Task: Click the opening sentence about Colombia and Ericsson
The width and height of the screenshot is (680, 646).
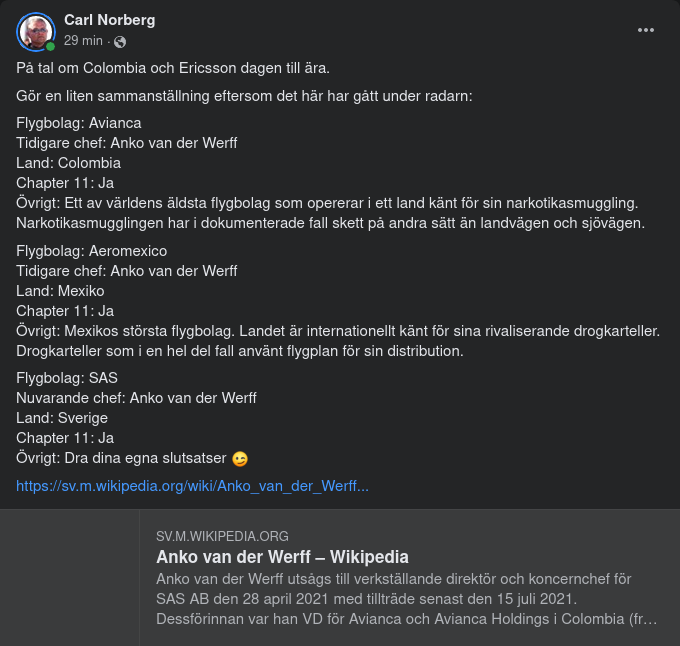Action: coord(173,68)
